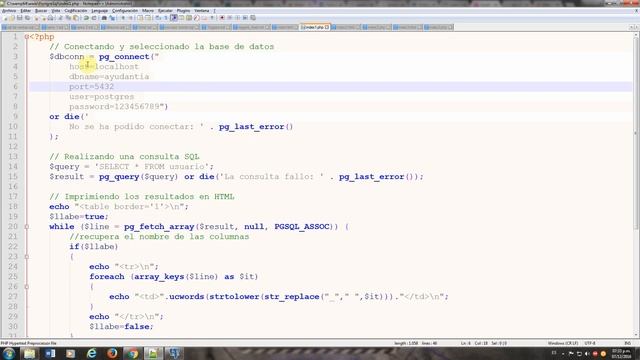
Task: Collapse the while loop fold at line 20
Action: point(27,227)
